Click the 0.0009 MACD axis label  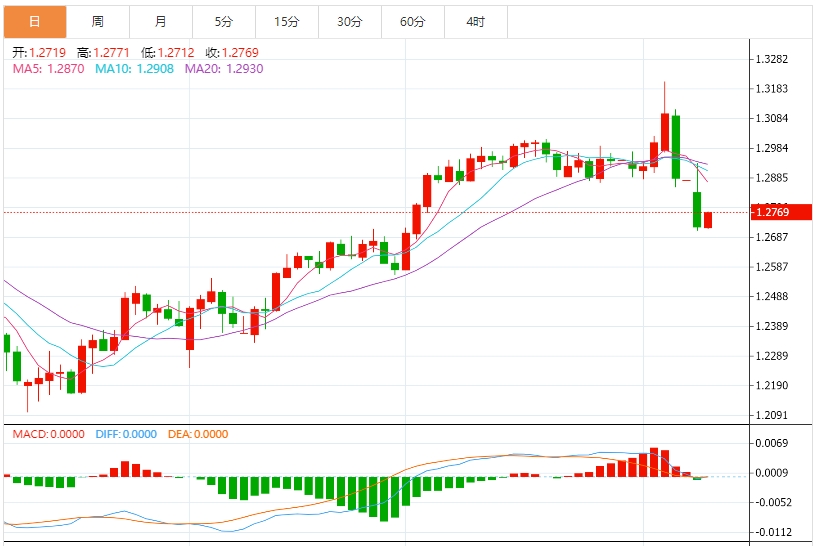772,473
